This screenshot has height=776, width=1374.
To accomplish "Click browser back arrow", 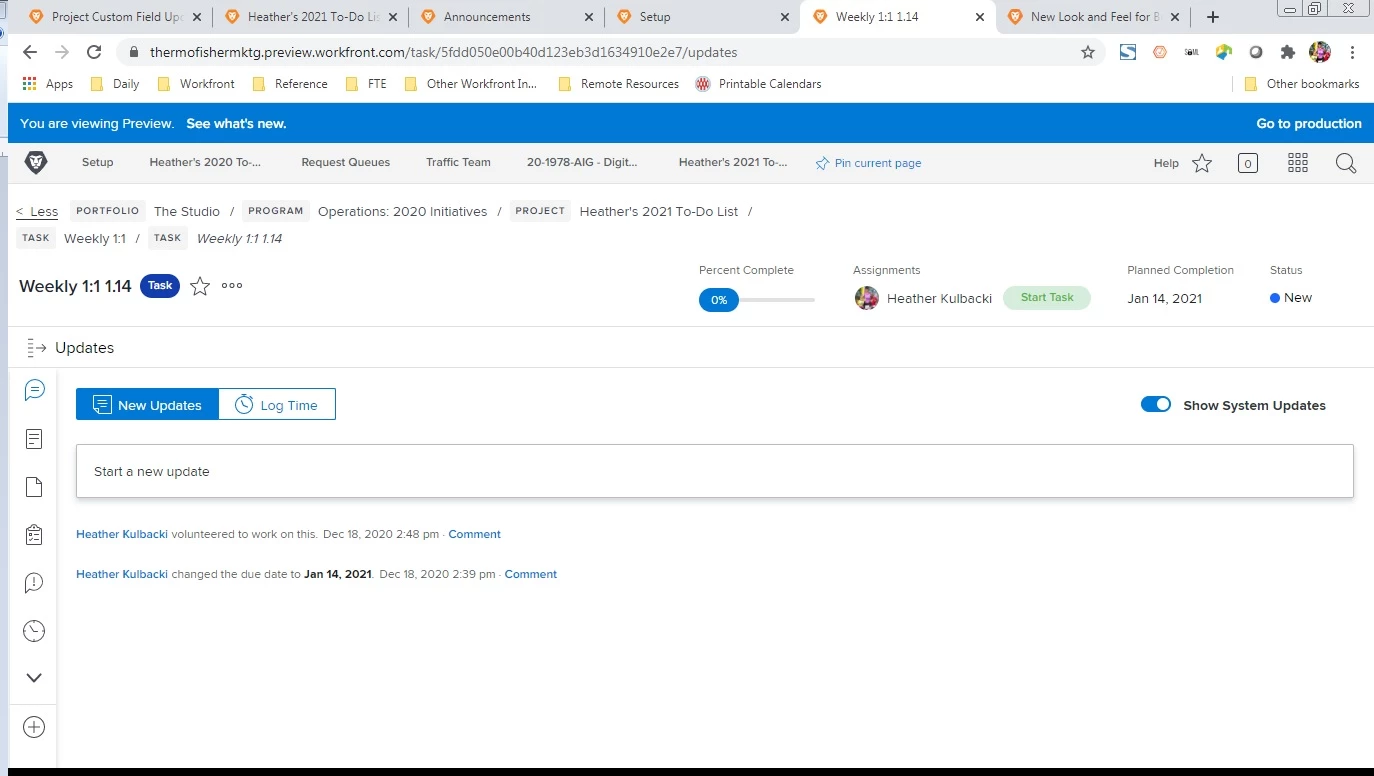I will coord(29,52).
